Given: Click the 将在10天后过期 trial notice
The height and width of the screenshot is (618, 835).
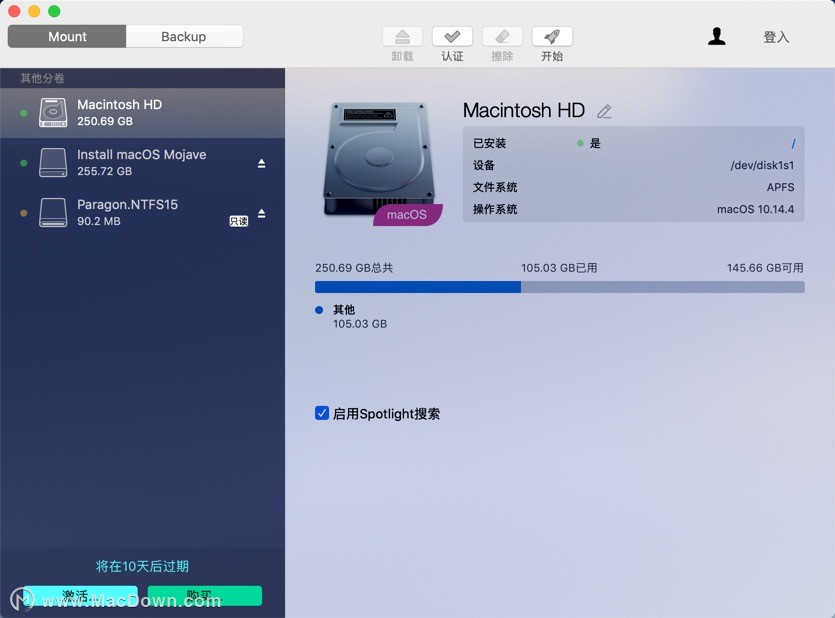Looking at the screenshot, I should [142, 566].
